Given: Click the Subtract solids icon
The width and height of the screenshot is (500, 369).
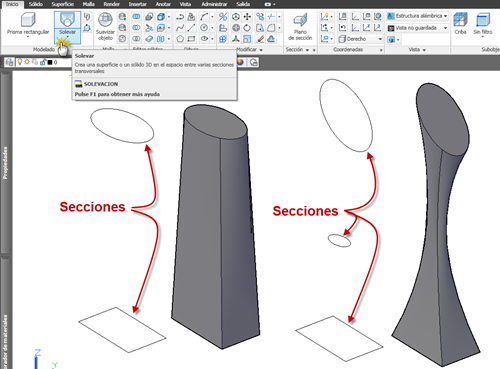Looking at the screenshot, I should [x=136, y=28].
